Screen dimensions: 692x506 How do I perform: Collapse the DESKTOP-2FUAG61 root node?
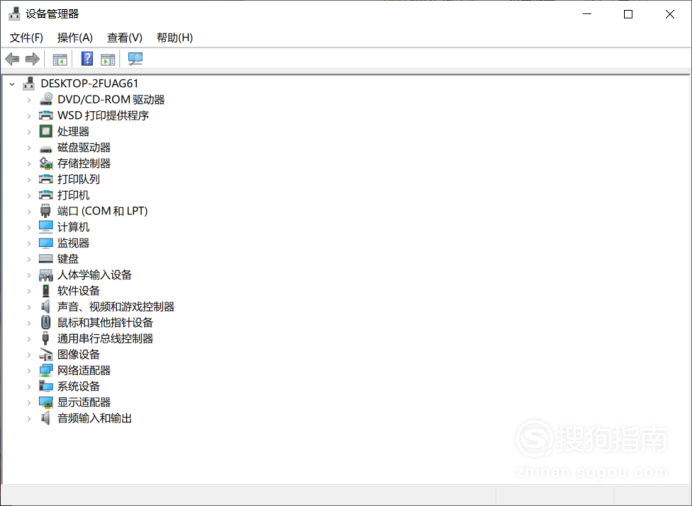pos(12,84)
